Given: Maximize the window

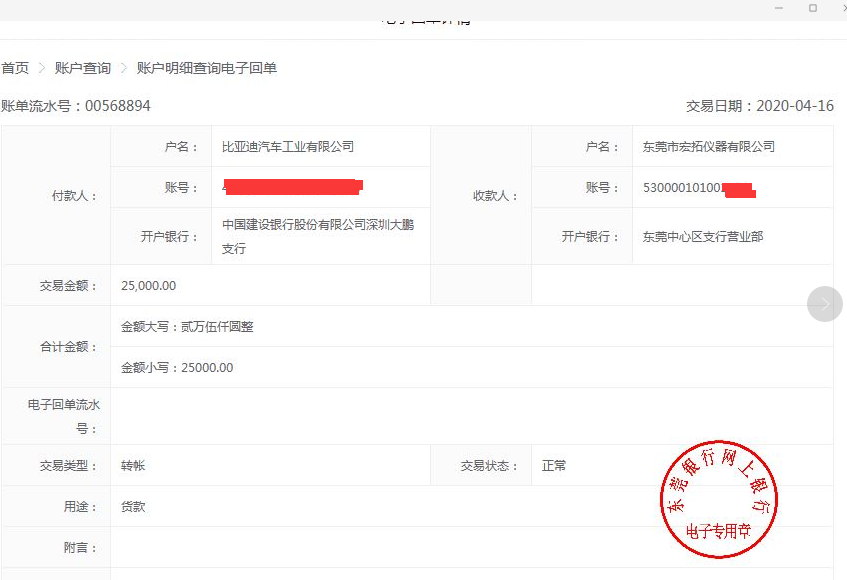Looking at the screenshot, I should [x=812, y=8].
